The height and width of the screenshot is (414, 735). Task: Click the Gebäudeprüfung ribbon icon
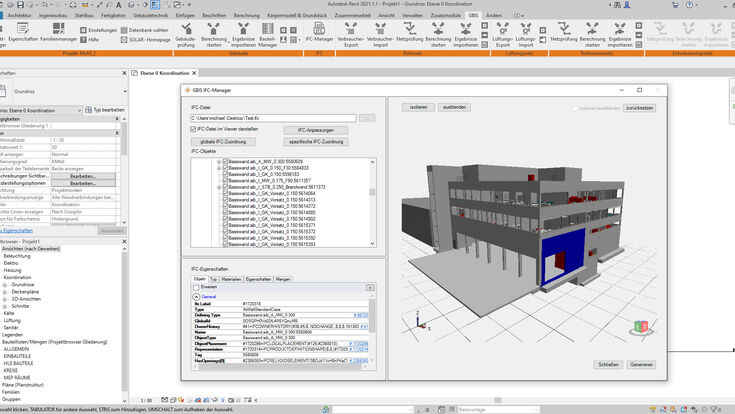click(x=186, y=35)
